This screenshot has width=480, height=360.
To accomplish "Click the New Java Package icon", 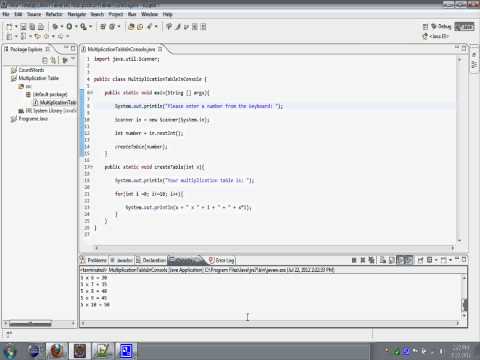I will [x=103, y=27].
